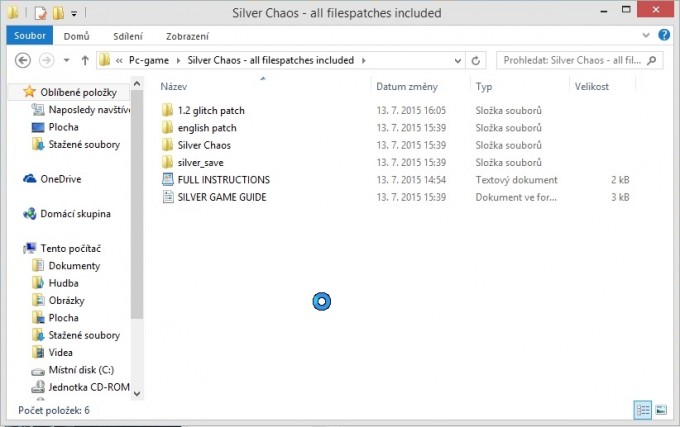This screenshot has height=427, width=680.
Task: Open Naposledy navštívené in favorites
Action: click(x=89, y=110)
